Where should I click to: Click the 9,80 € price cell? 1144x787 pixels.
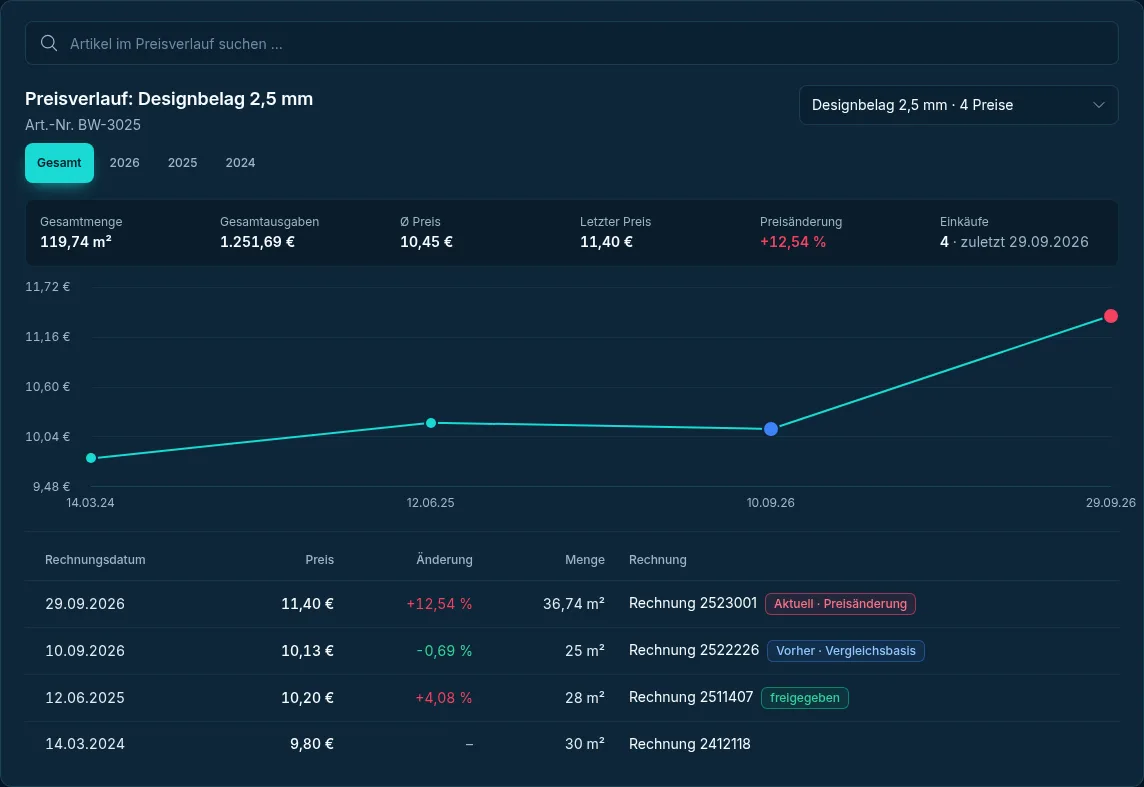[312, 744]
